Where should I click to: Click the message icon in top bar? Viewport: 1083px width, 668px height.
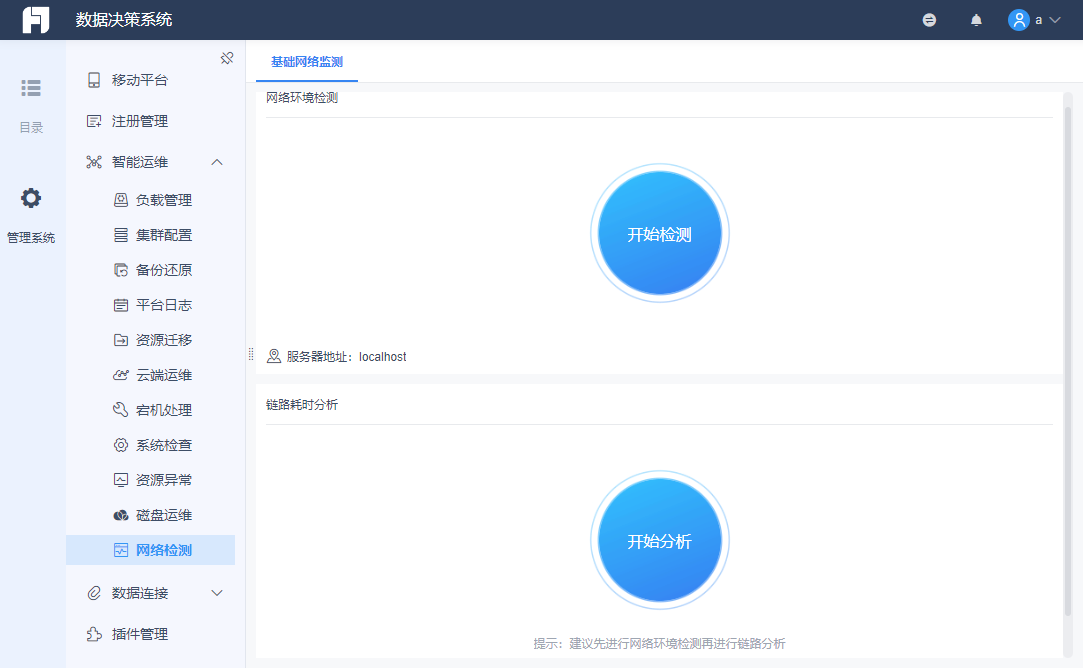[x=930, y=20]
